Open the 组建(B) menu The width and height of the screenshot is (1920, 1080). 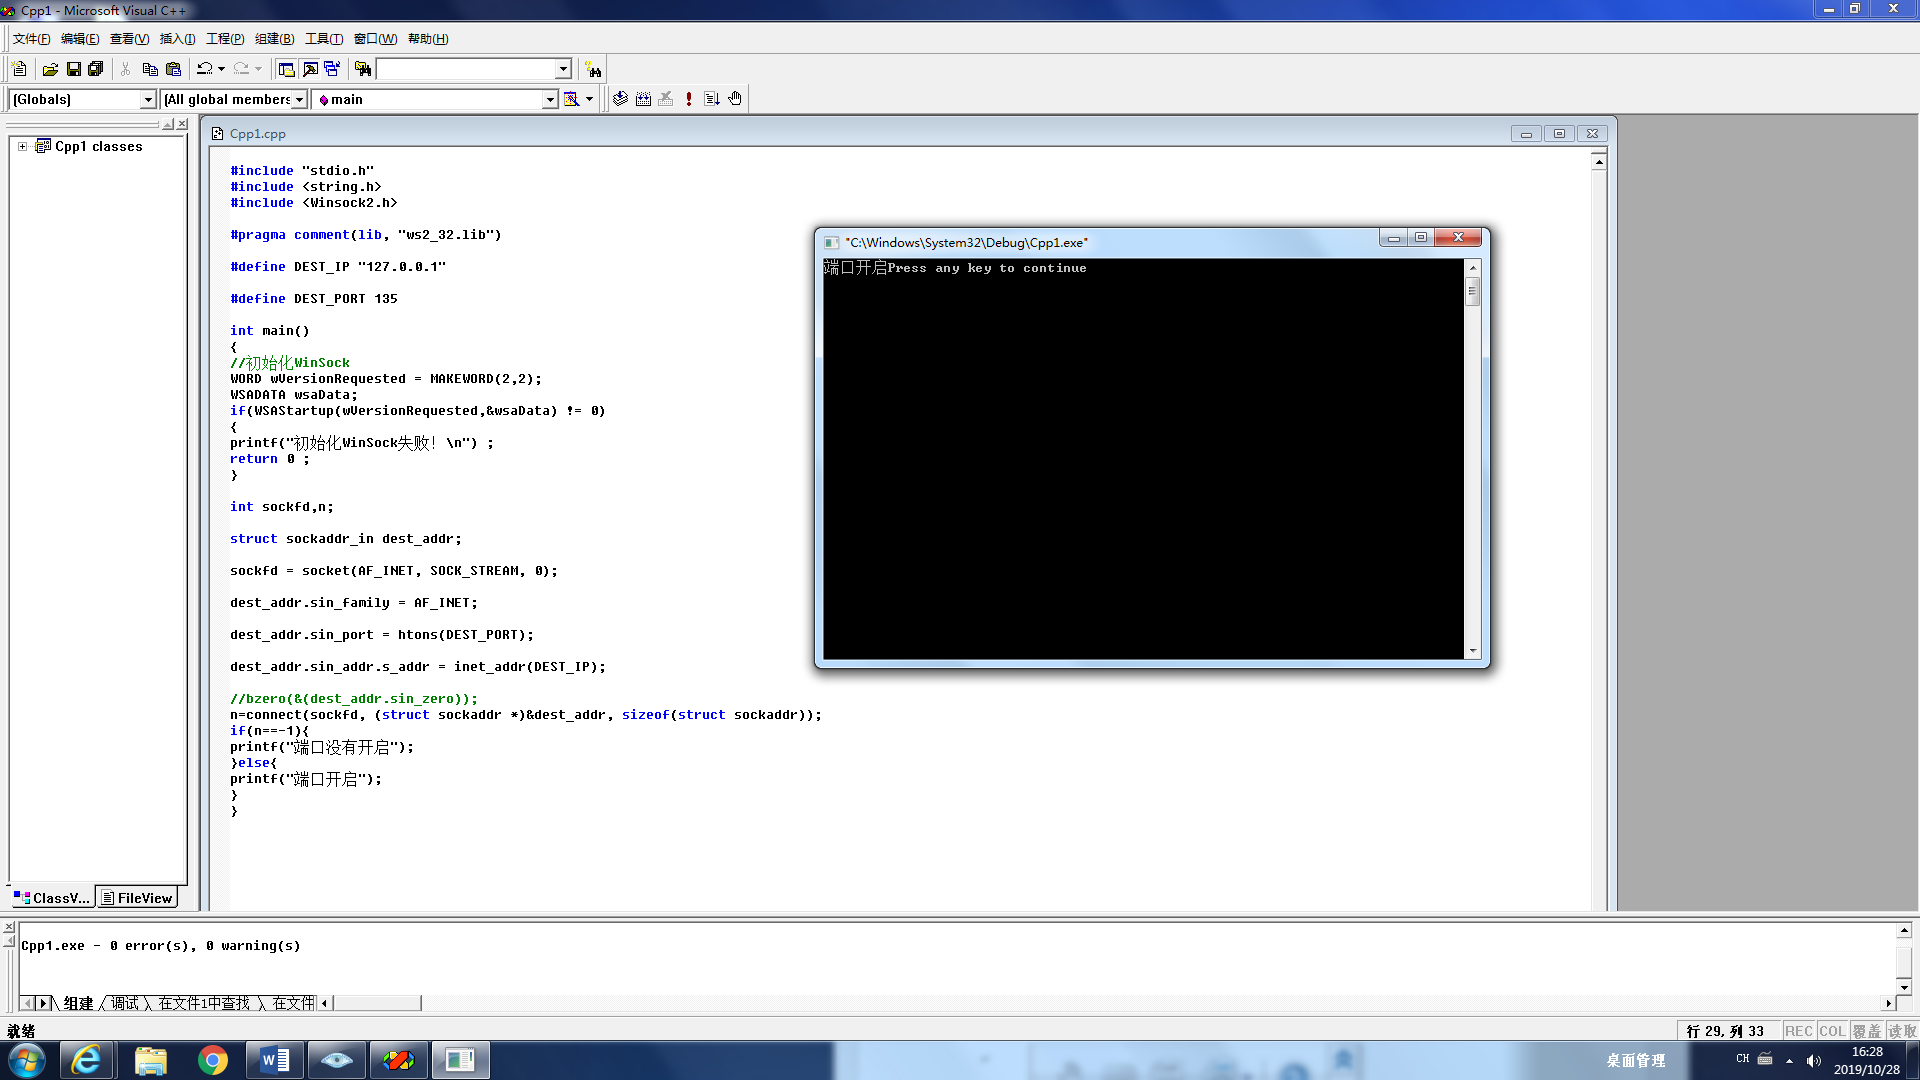(x=274, y=39)
